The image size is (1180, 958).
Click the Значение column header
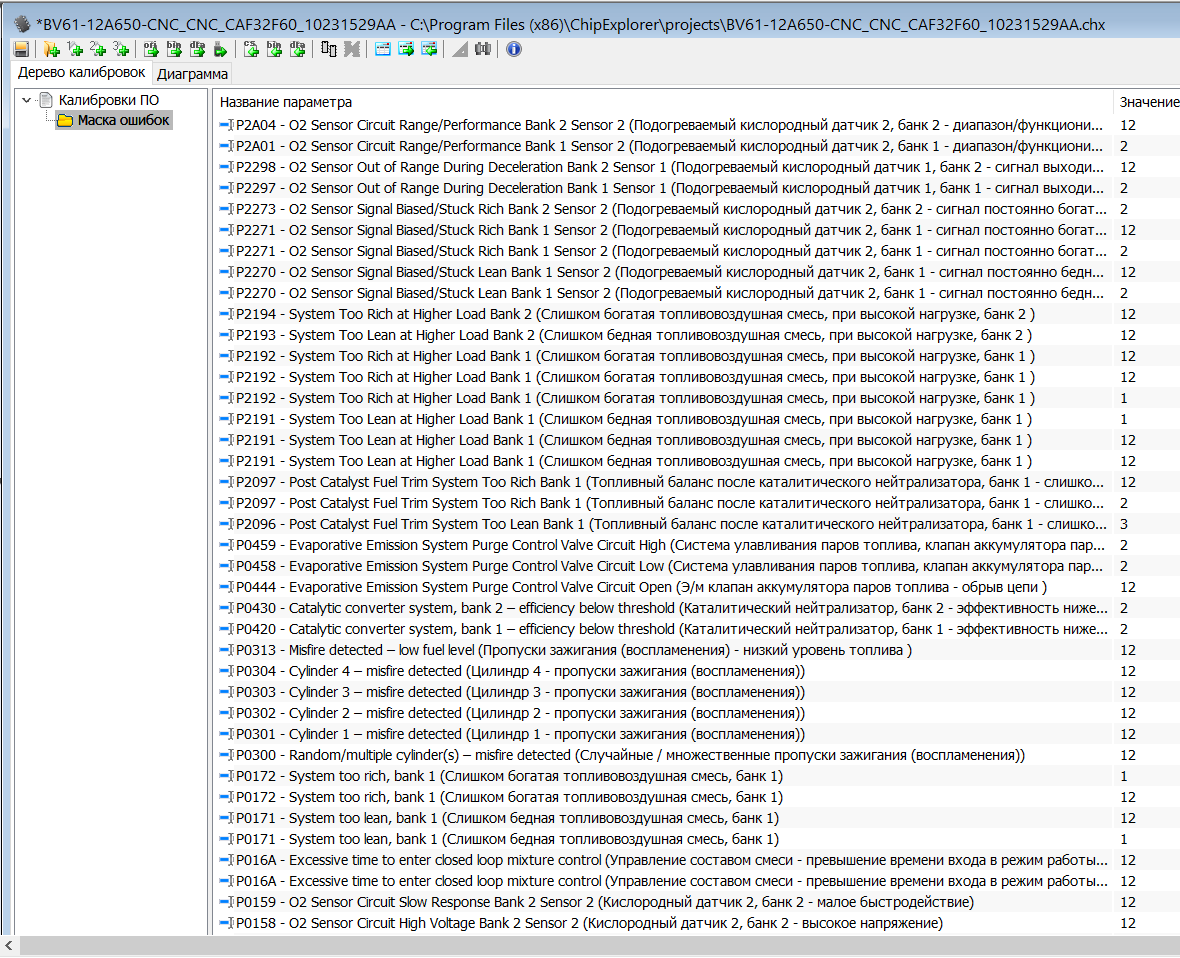[1148, 102]
